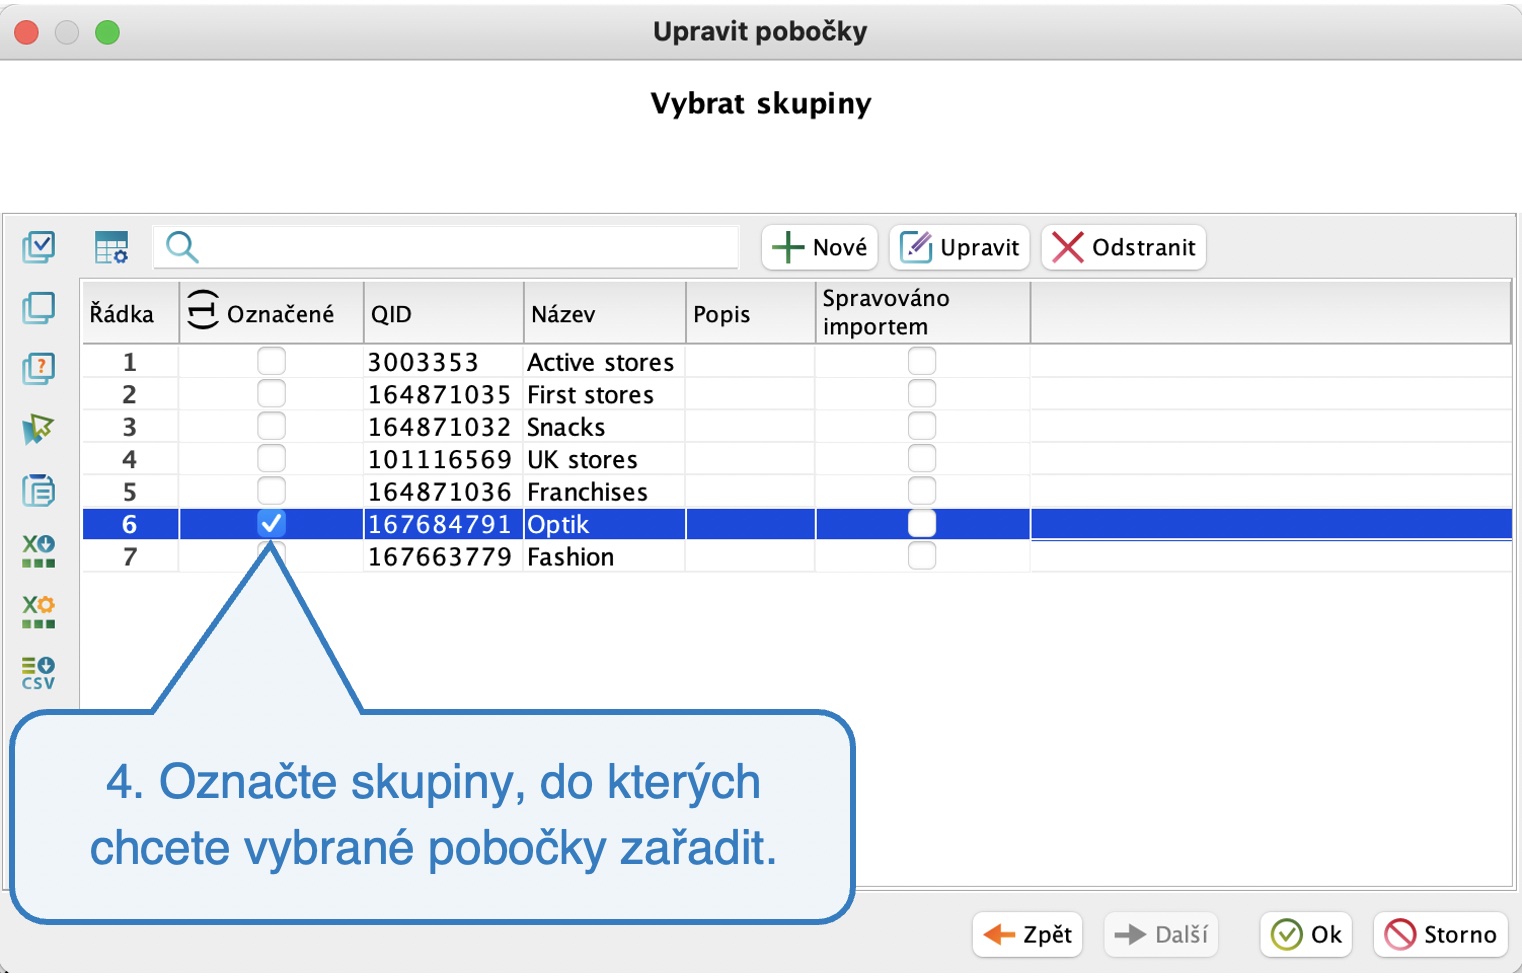
Task: Click QID 164871036 cell
Action: [x=443, y=492]
